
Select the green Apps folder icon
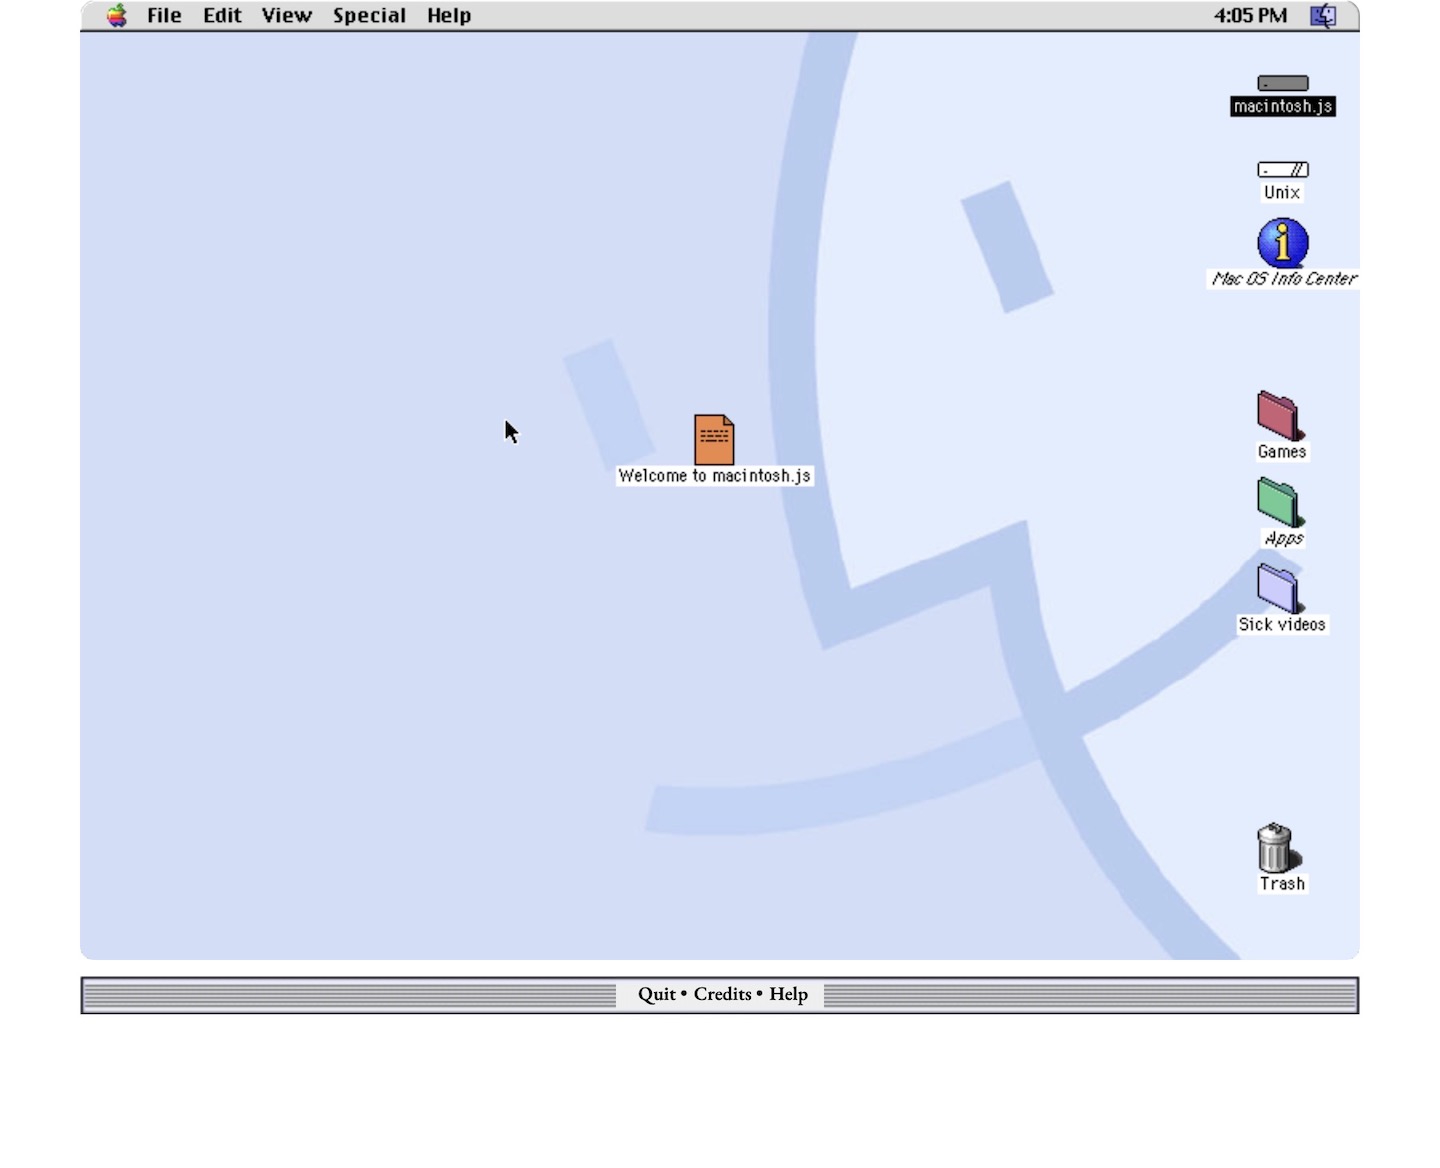tap(1281, 502)
